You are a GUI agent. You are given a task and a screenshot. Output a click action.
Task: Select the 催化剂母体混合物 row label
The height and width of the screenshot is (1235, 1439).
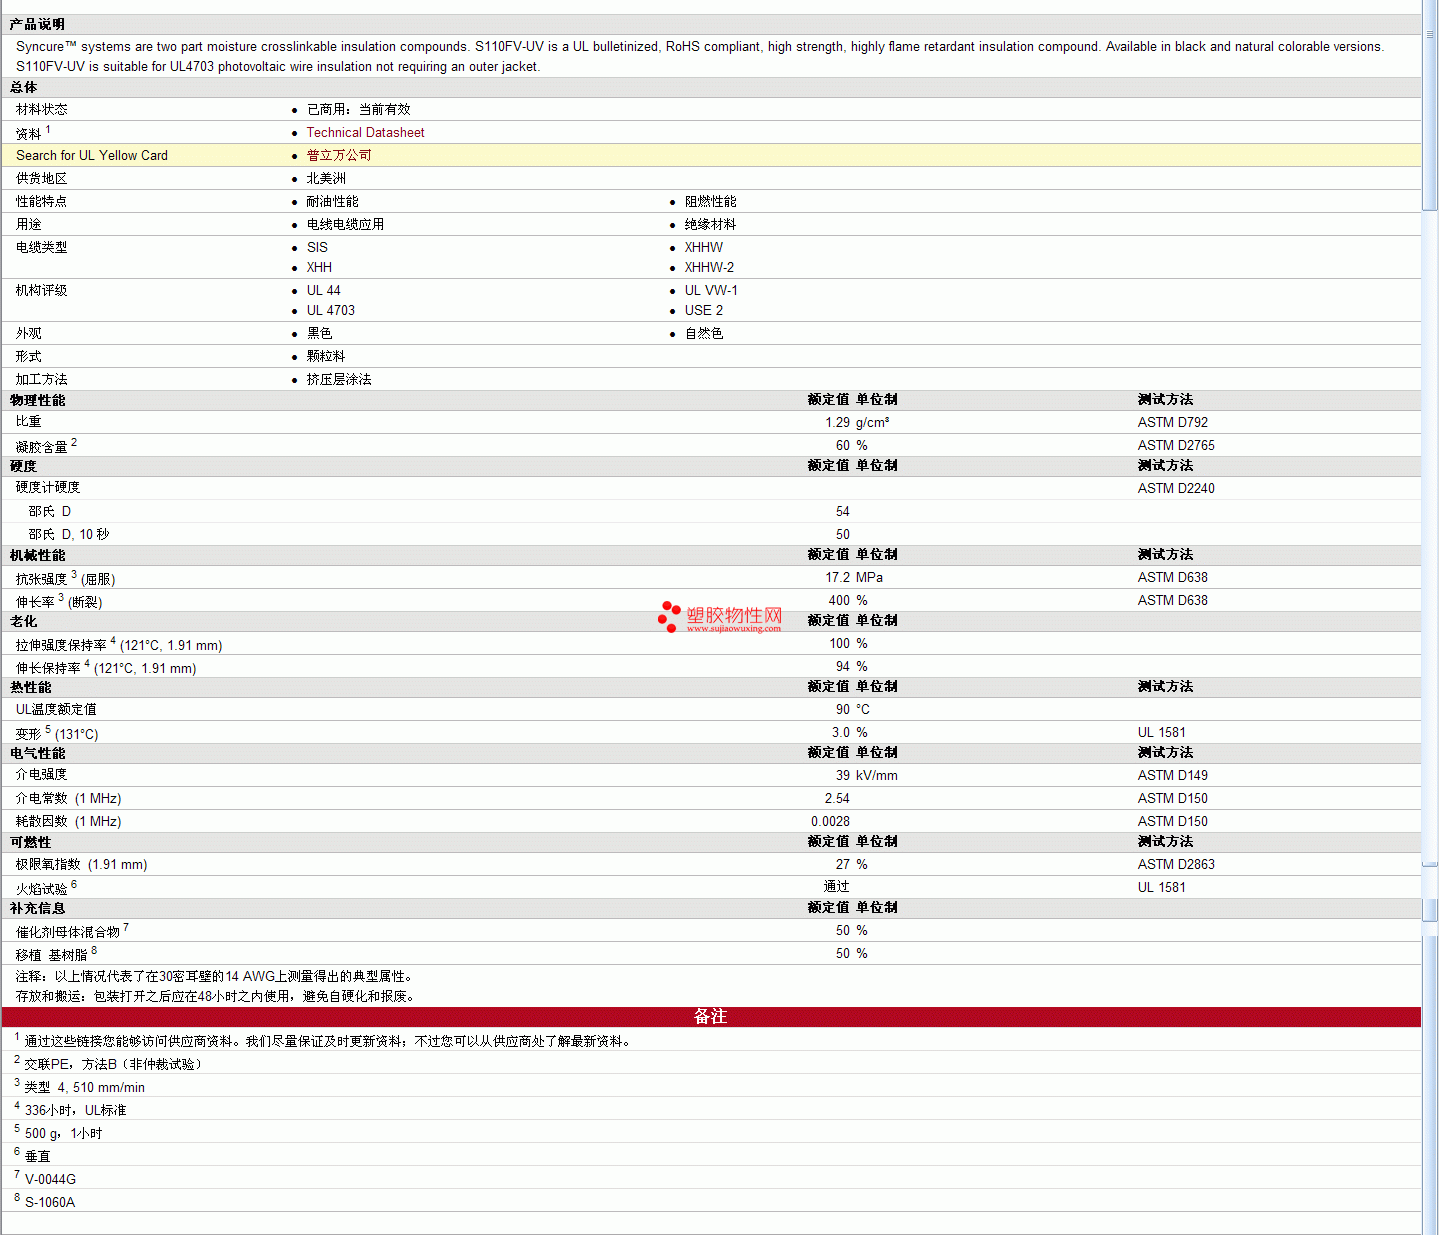coord(68,931)
